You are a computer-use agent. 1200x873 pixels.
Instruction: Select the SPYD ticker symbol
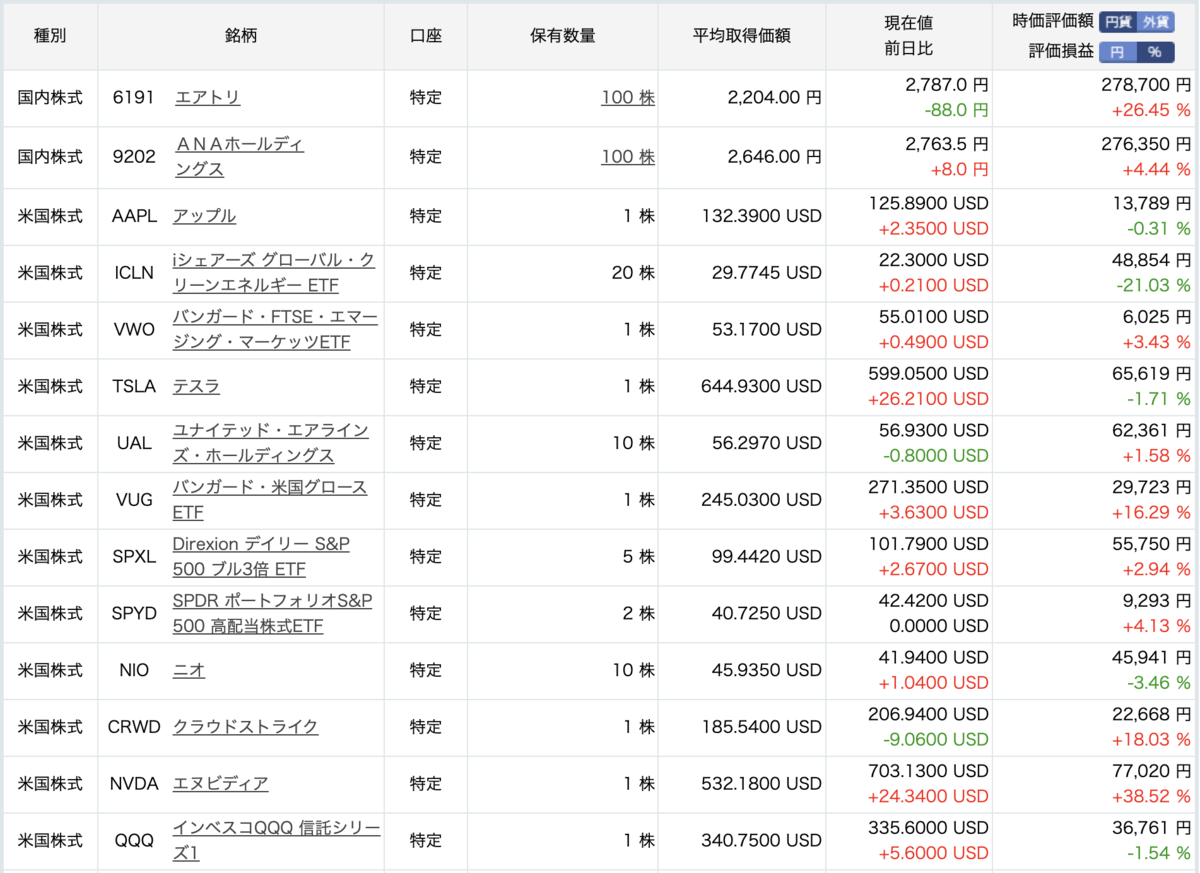coord(134,614)
